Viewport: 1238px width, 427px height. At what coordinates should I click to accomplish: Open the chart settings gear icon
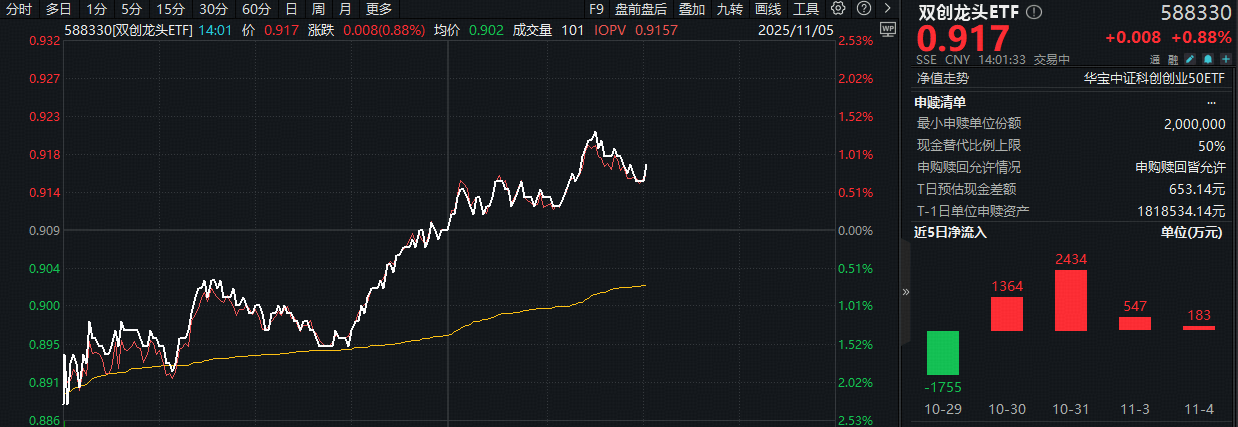tap(838, 9)
